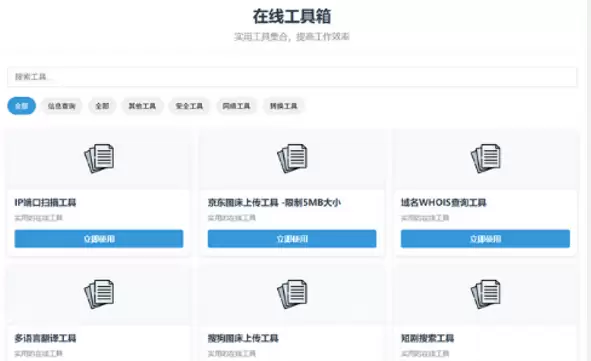This screenshot has width=591, height=361.
Task: Click 立即使用 under IP端口扫描工具
Action: tap(99, 239)
